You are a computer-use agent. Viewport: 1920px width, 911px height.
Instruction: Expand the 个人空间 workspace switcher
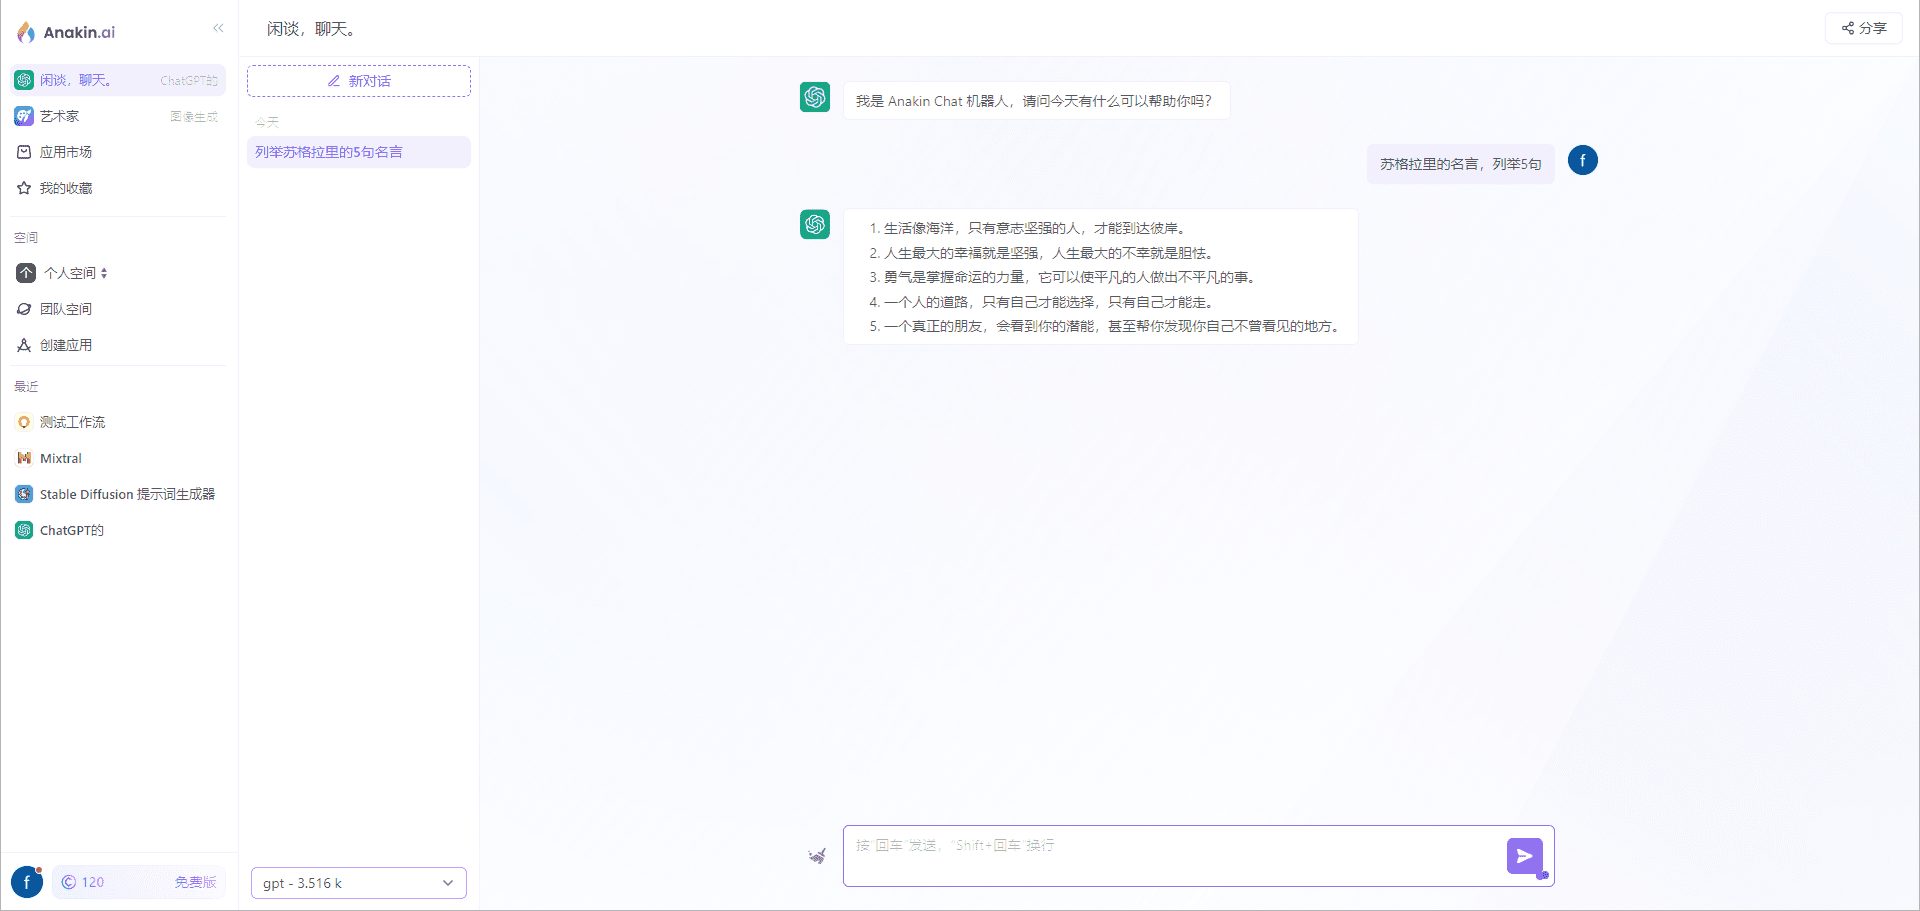click(x=76, y=273)
